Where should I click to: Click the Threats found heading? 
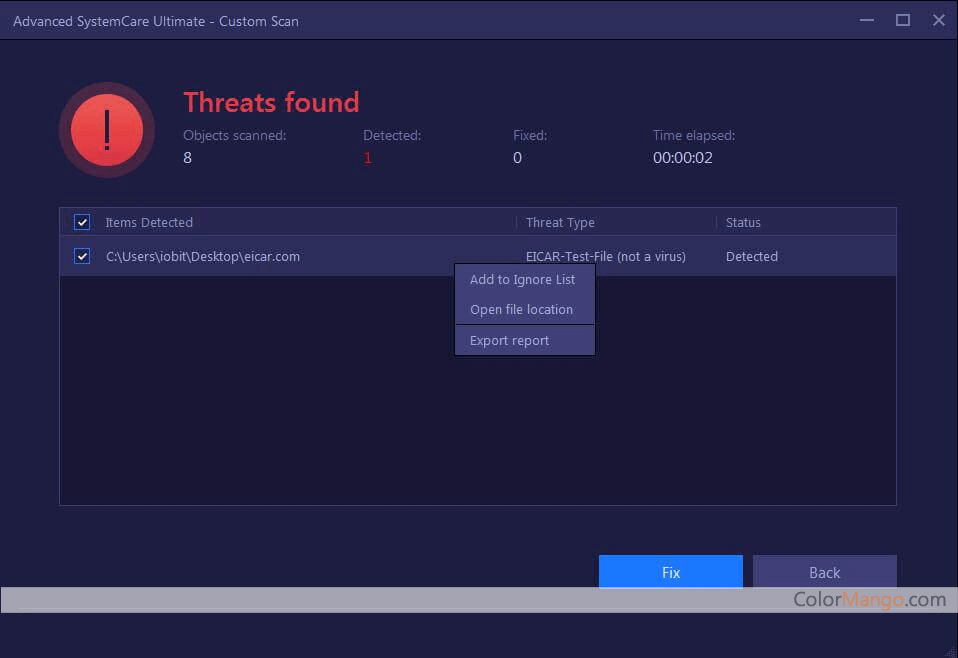pos(271,102)
